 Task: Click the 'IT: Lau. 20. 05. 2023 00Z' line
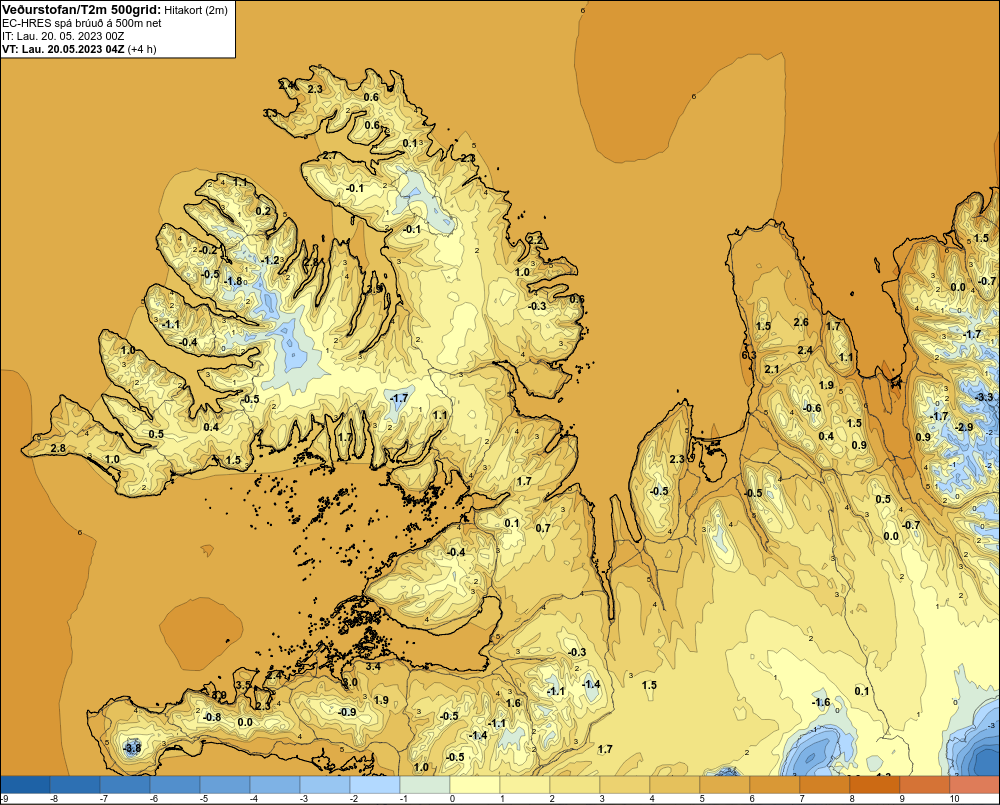pyautogui.click(x=63, y=36)
